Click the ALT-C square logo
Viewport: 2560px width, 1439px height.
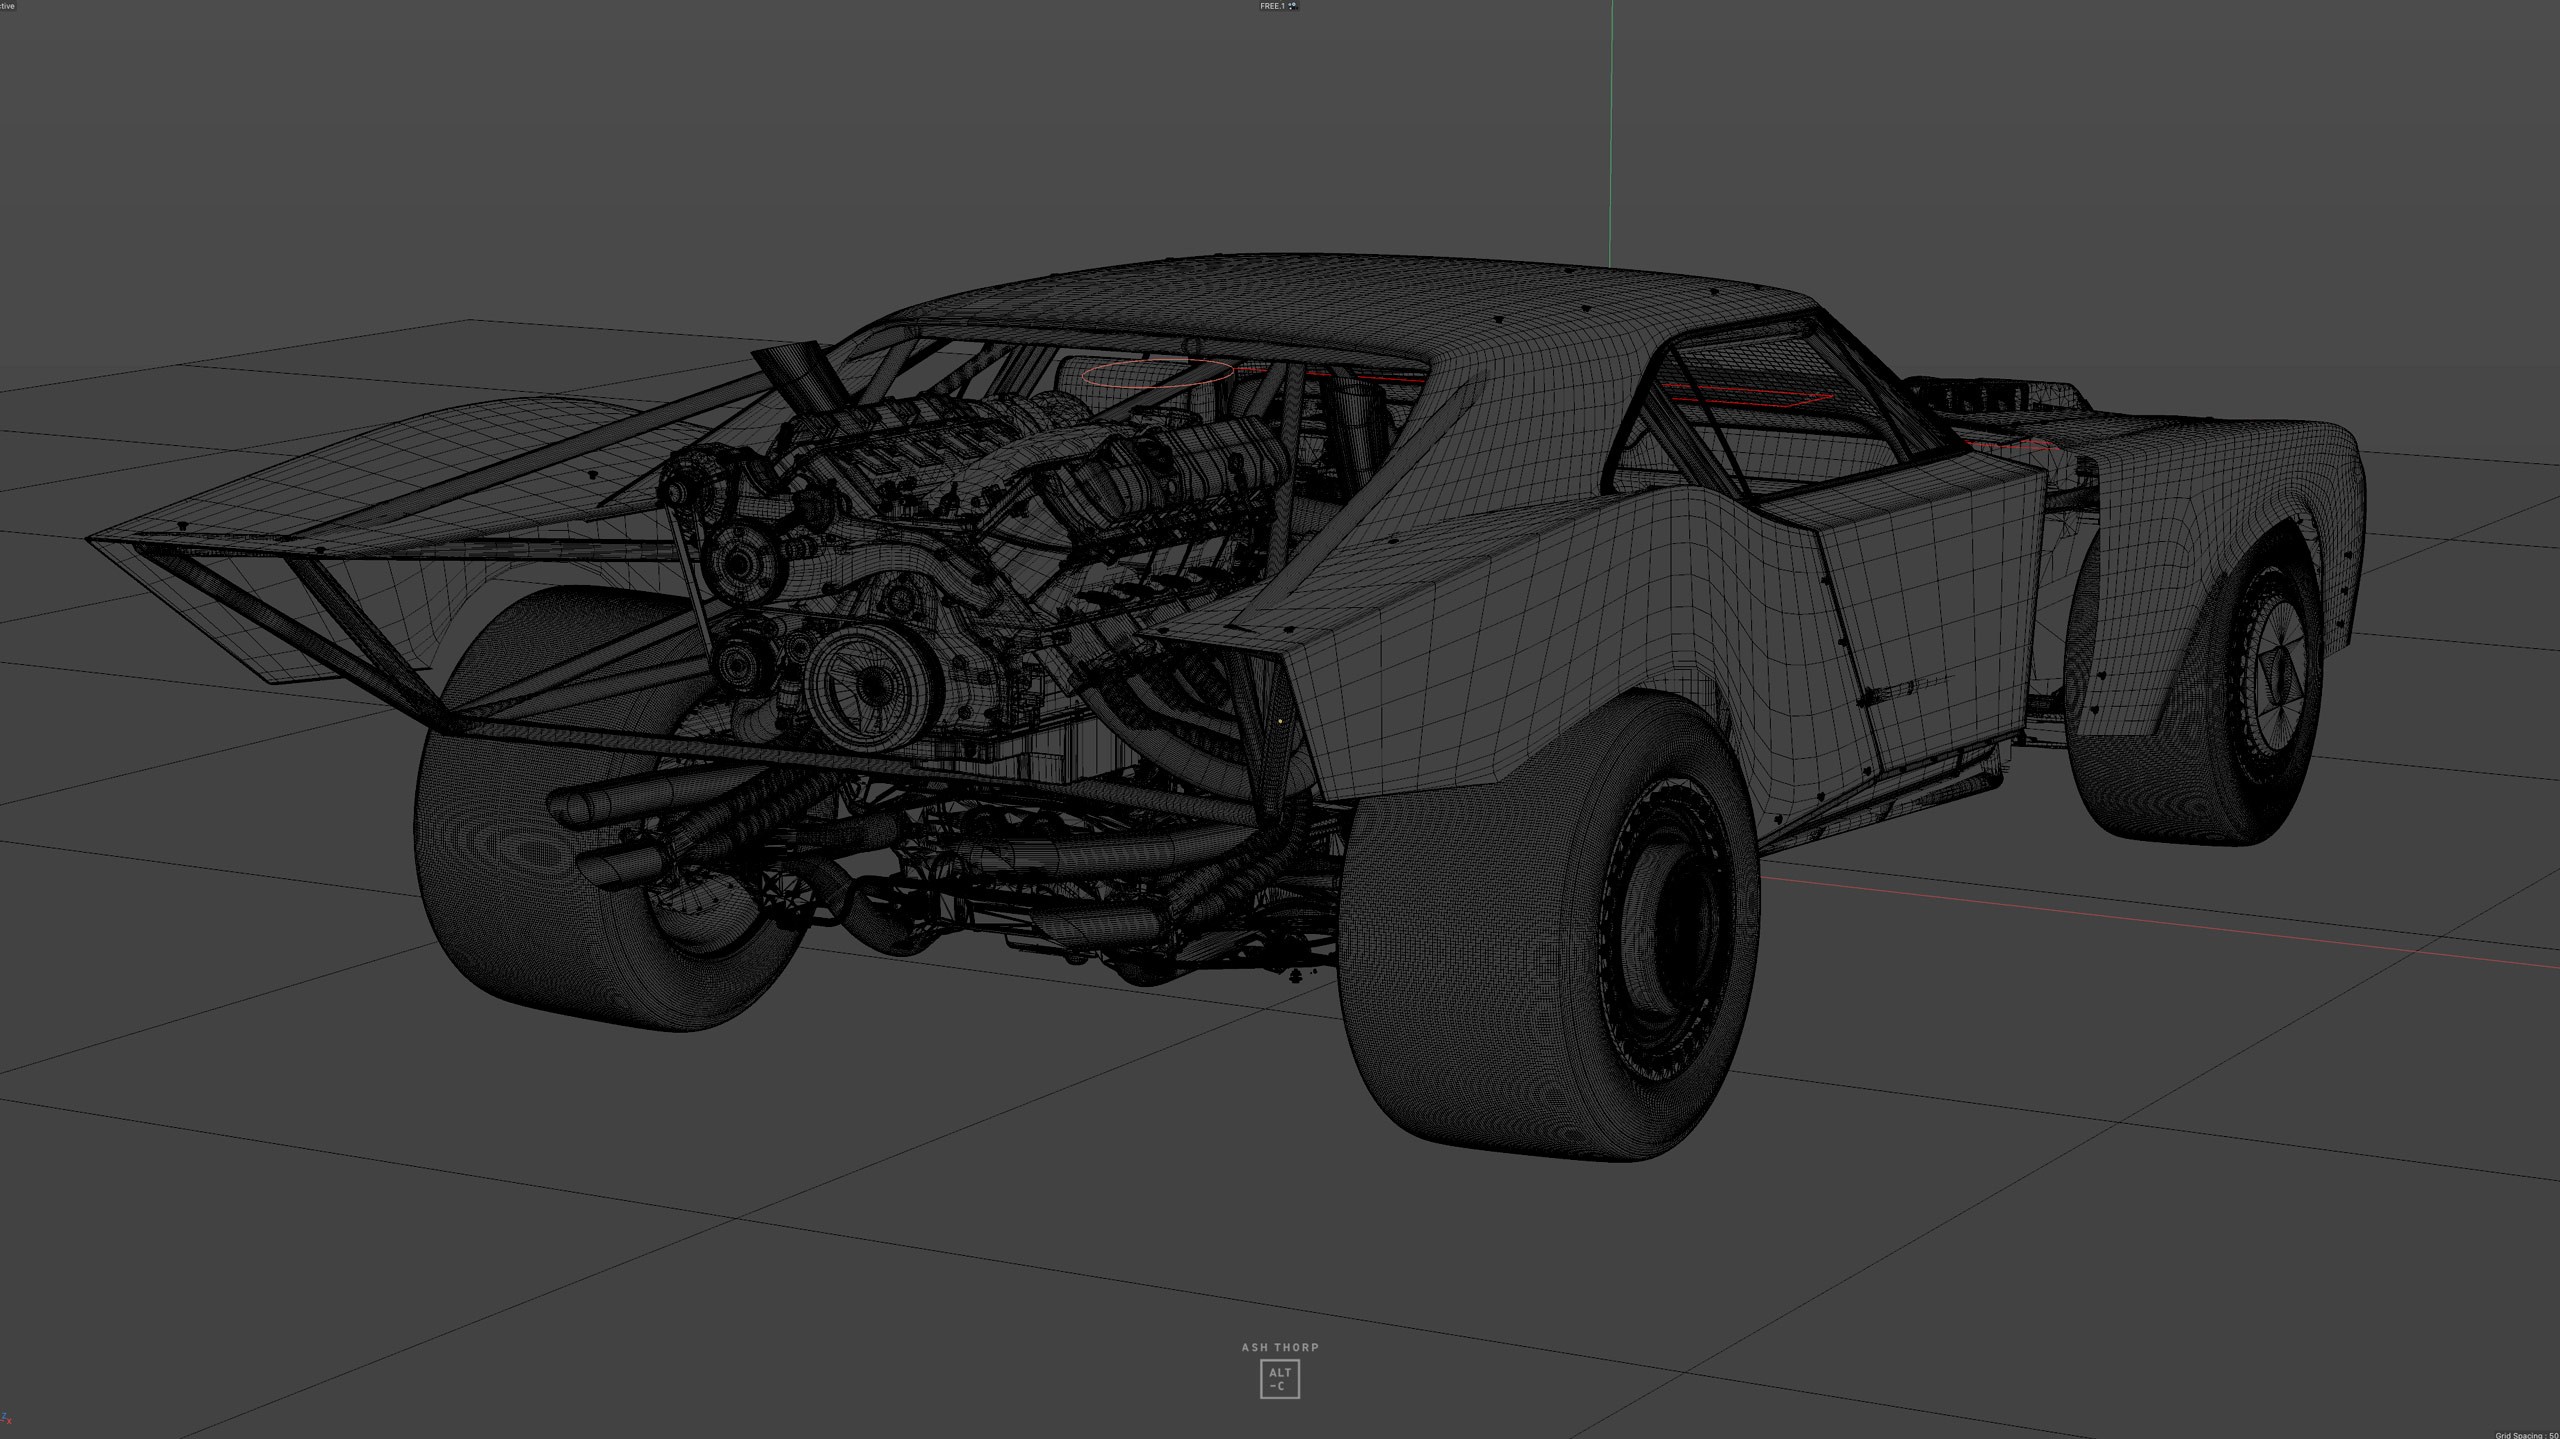coord(1279,1379)
